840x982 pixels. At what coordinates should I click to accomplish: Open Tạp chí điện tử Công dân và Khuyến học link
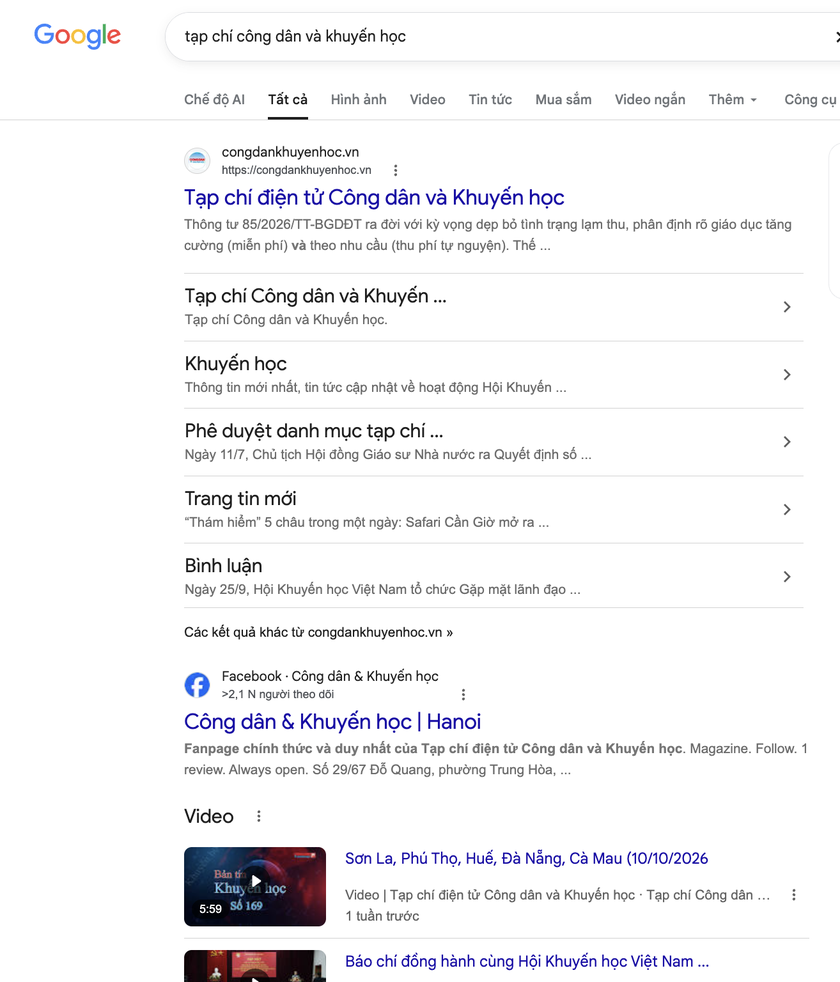(374, 197)
